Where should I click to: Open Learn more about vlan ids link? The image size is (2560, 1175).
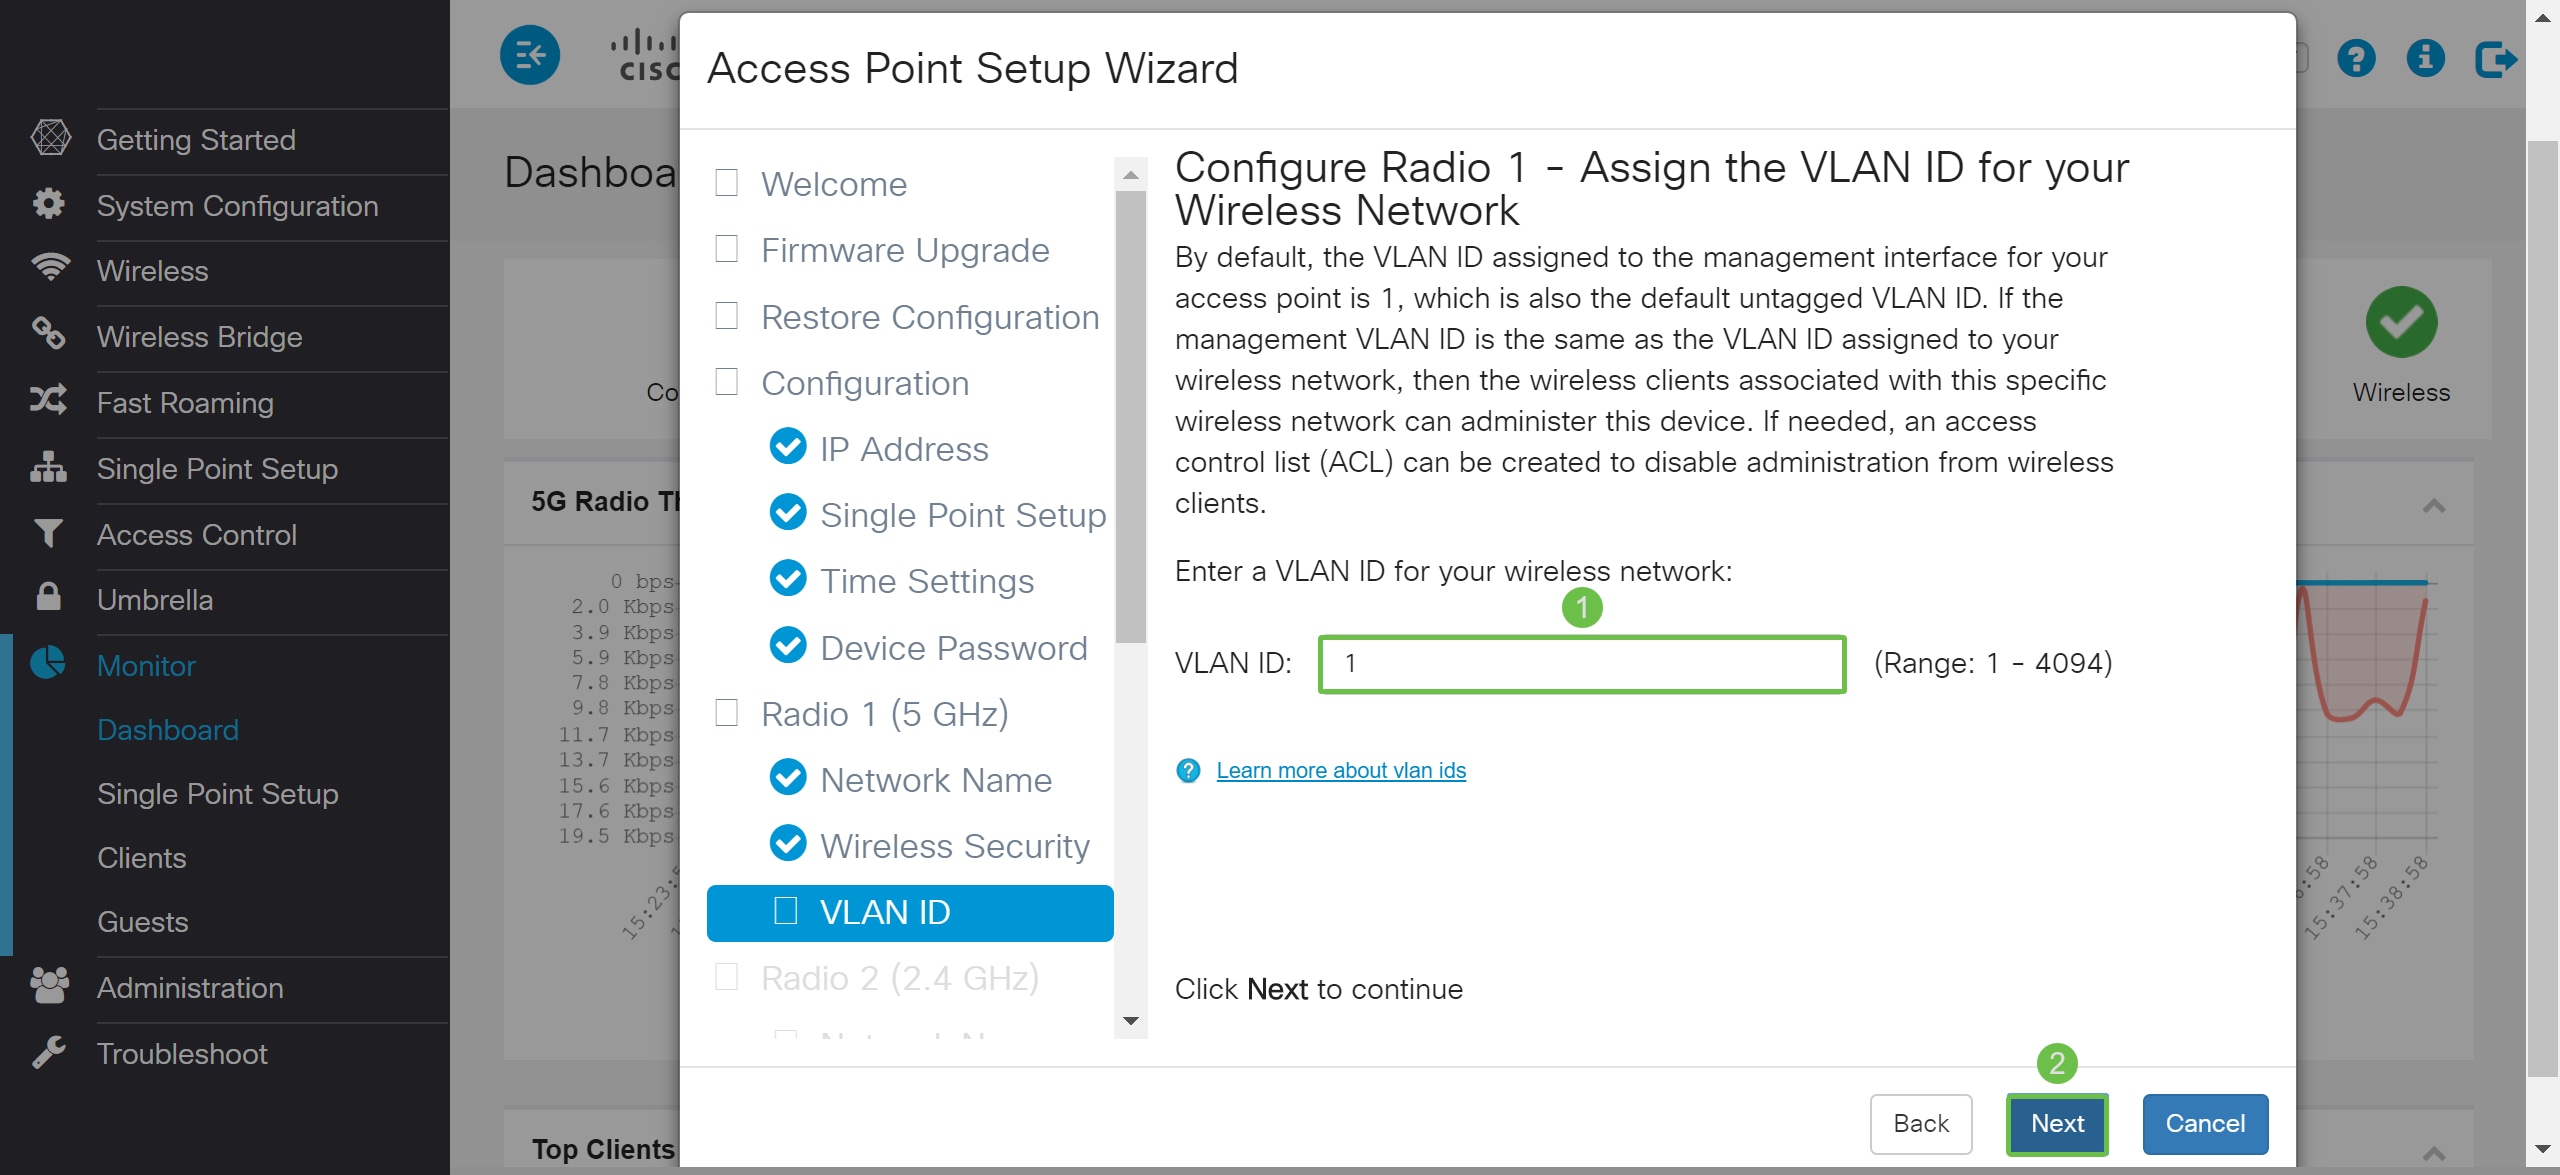tap(1341, 770)
